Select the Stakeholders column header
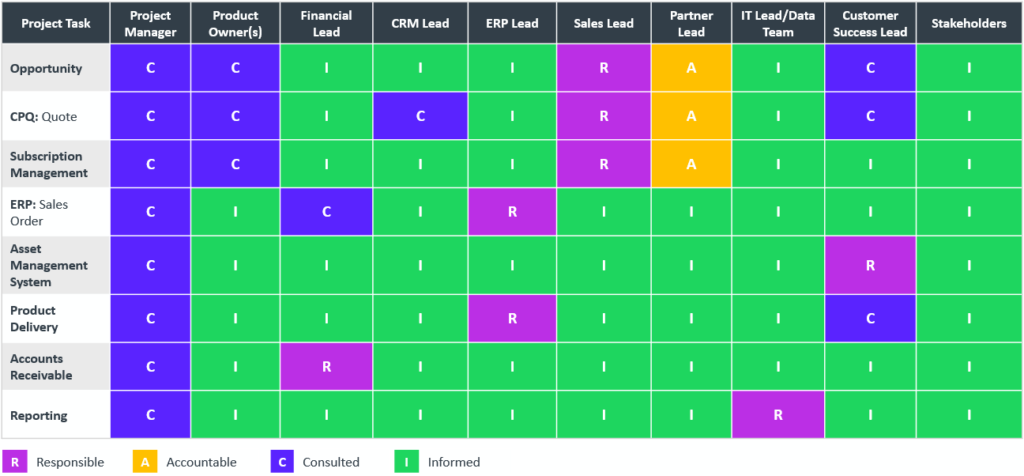1024x476 pixels. pos(968,24)
